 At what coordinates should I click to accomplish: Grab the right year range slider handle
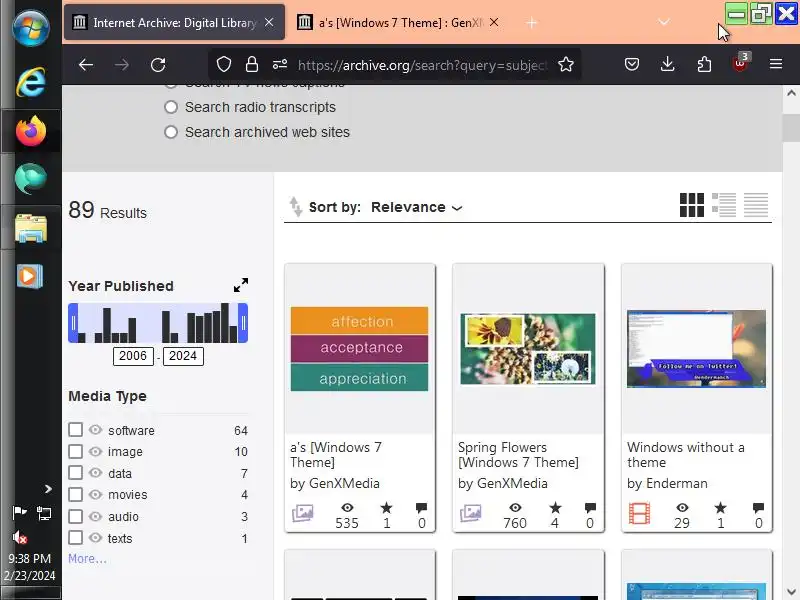[243, 323]
